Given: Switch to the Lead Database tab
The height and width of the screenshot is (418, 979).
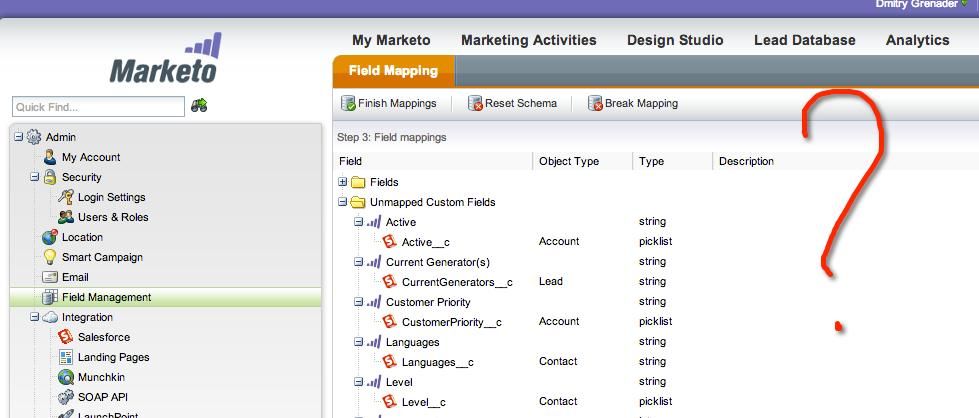Looking at the screenshot, I should click(x=804, y=40).
